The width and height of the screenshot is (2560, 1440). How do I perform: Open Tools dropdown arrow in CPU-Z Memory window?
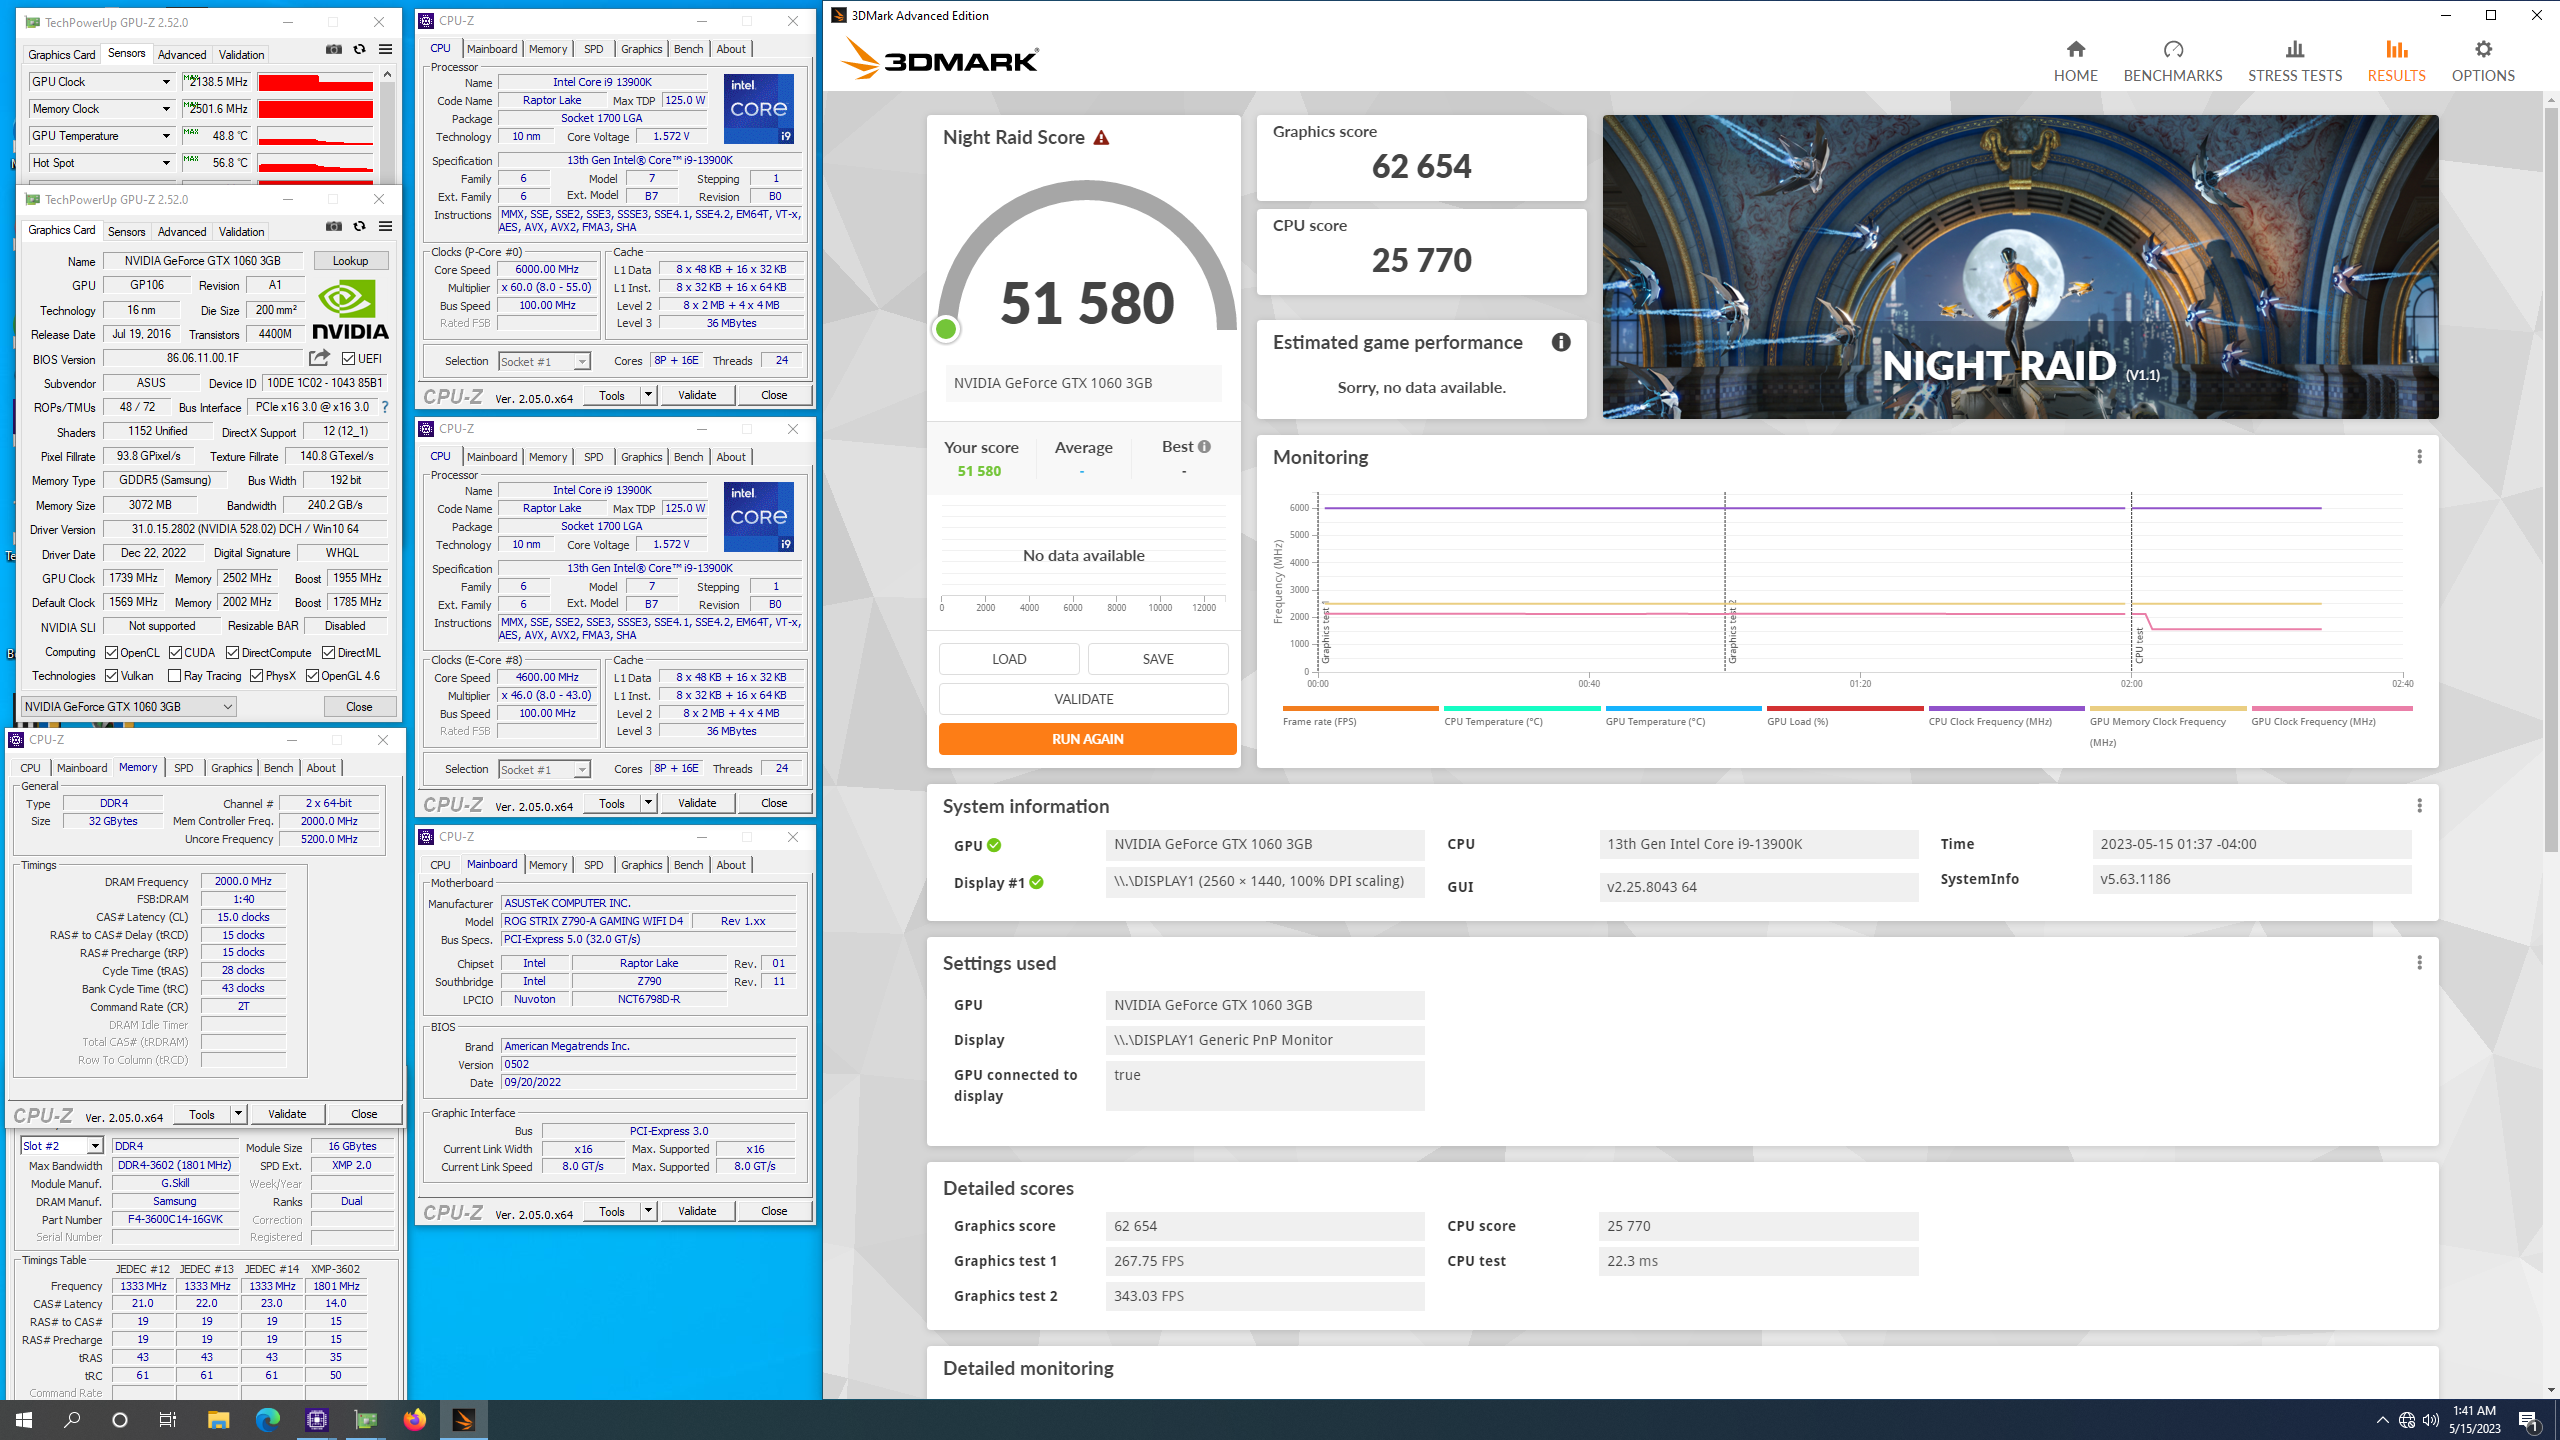[238, 1114]
